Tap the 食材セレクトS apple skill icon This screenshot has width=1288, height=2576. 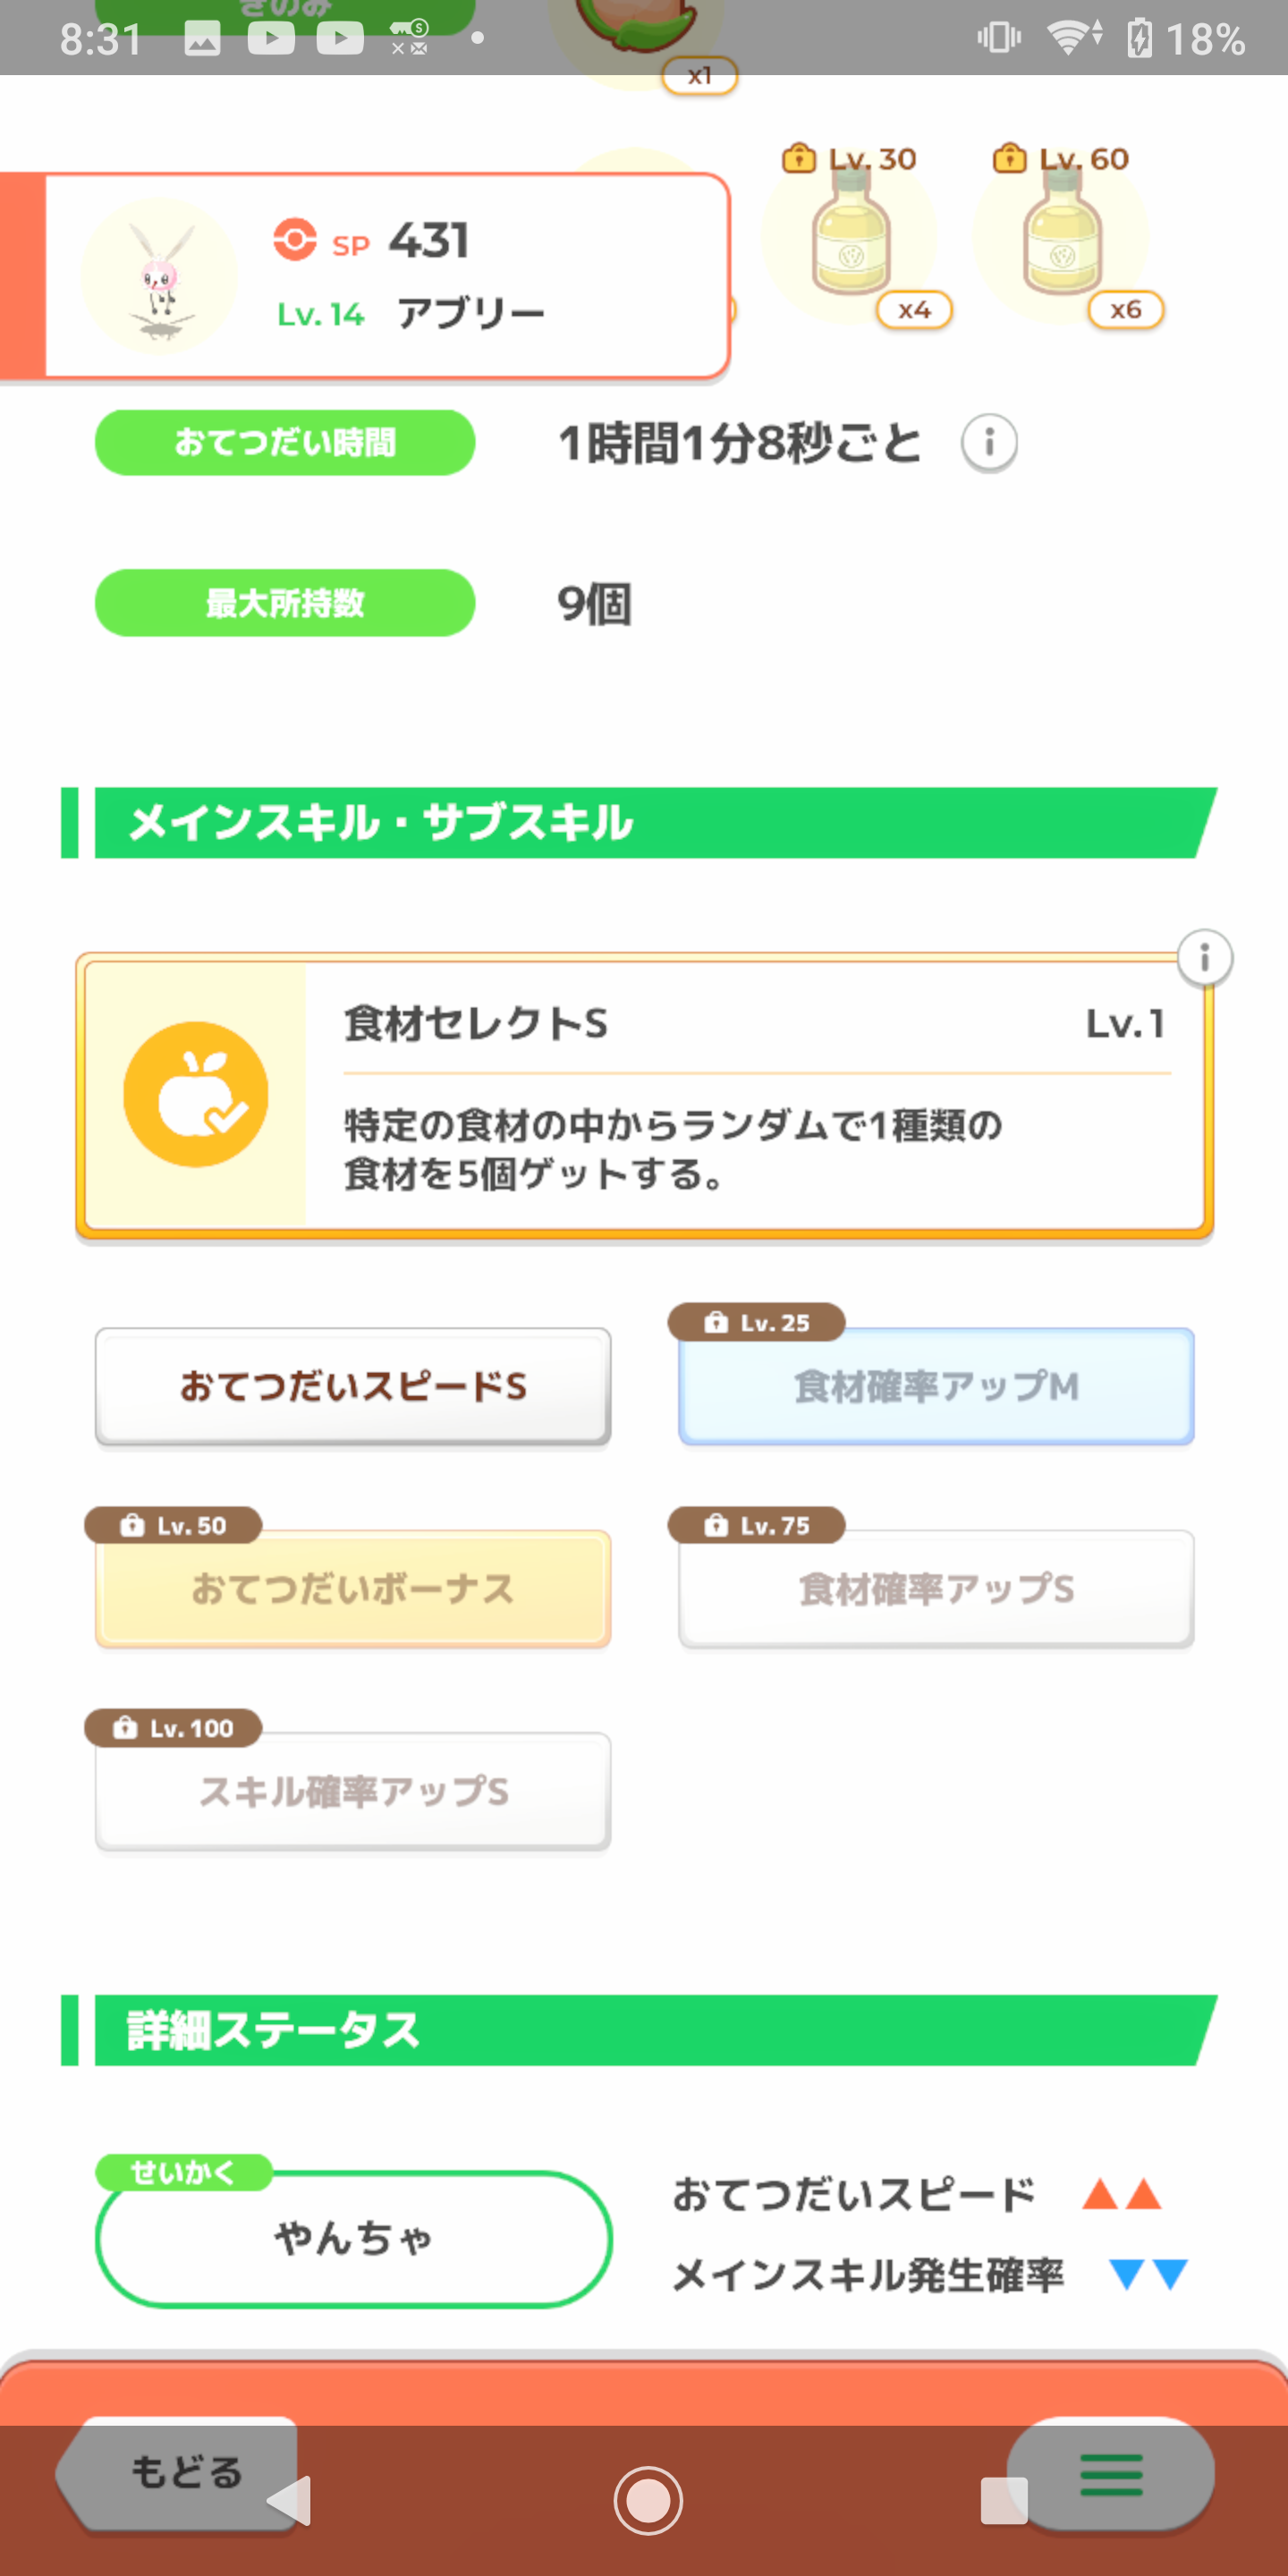point(196,1094)
